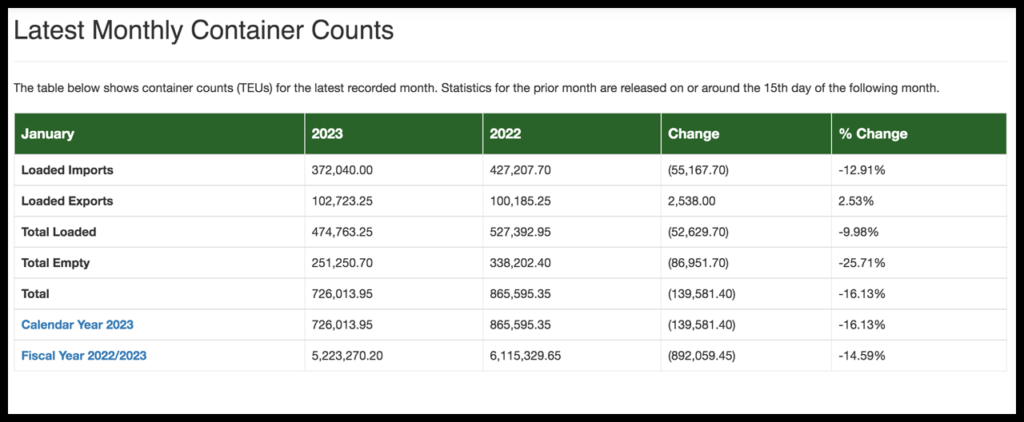
Task: Open the Fiscal Year 2022/2023 link
Action: click(84, 356)
